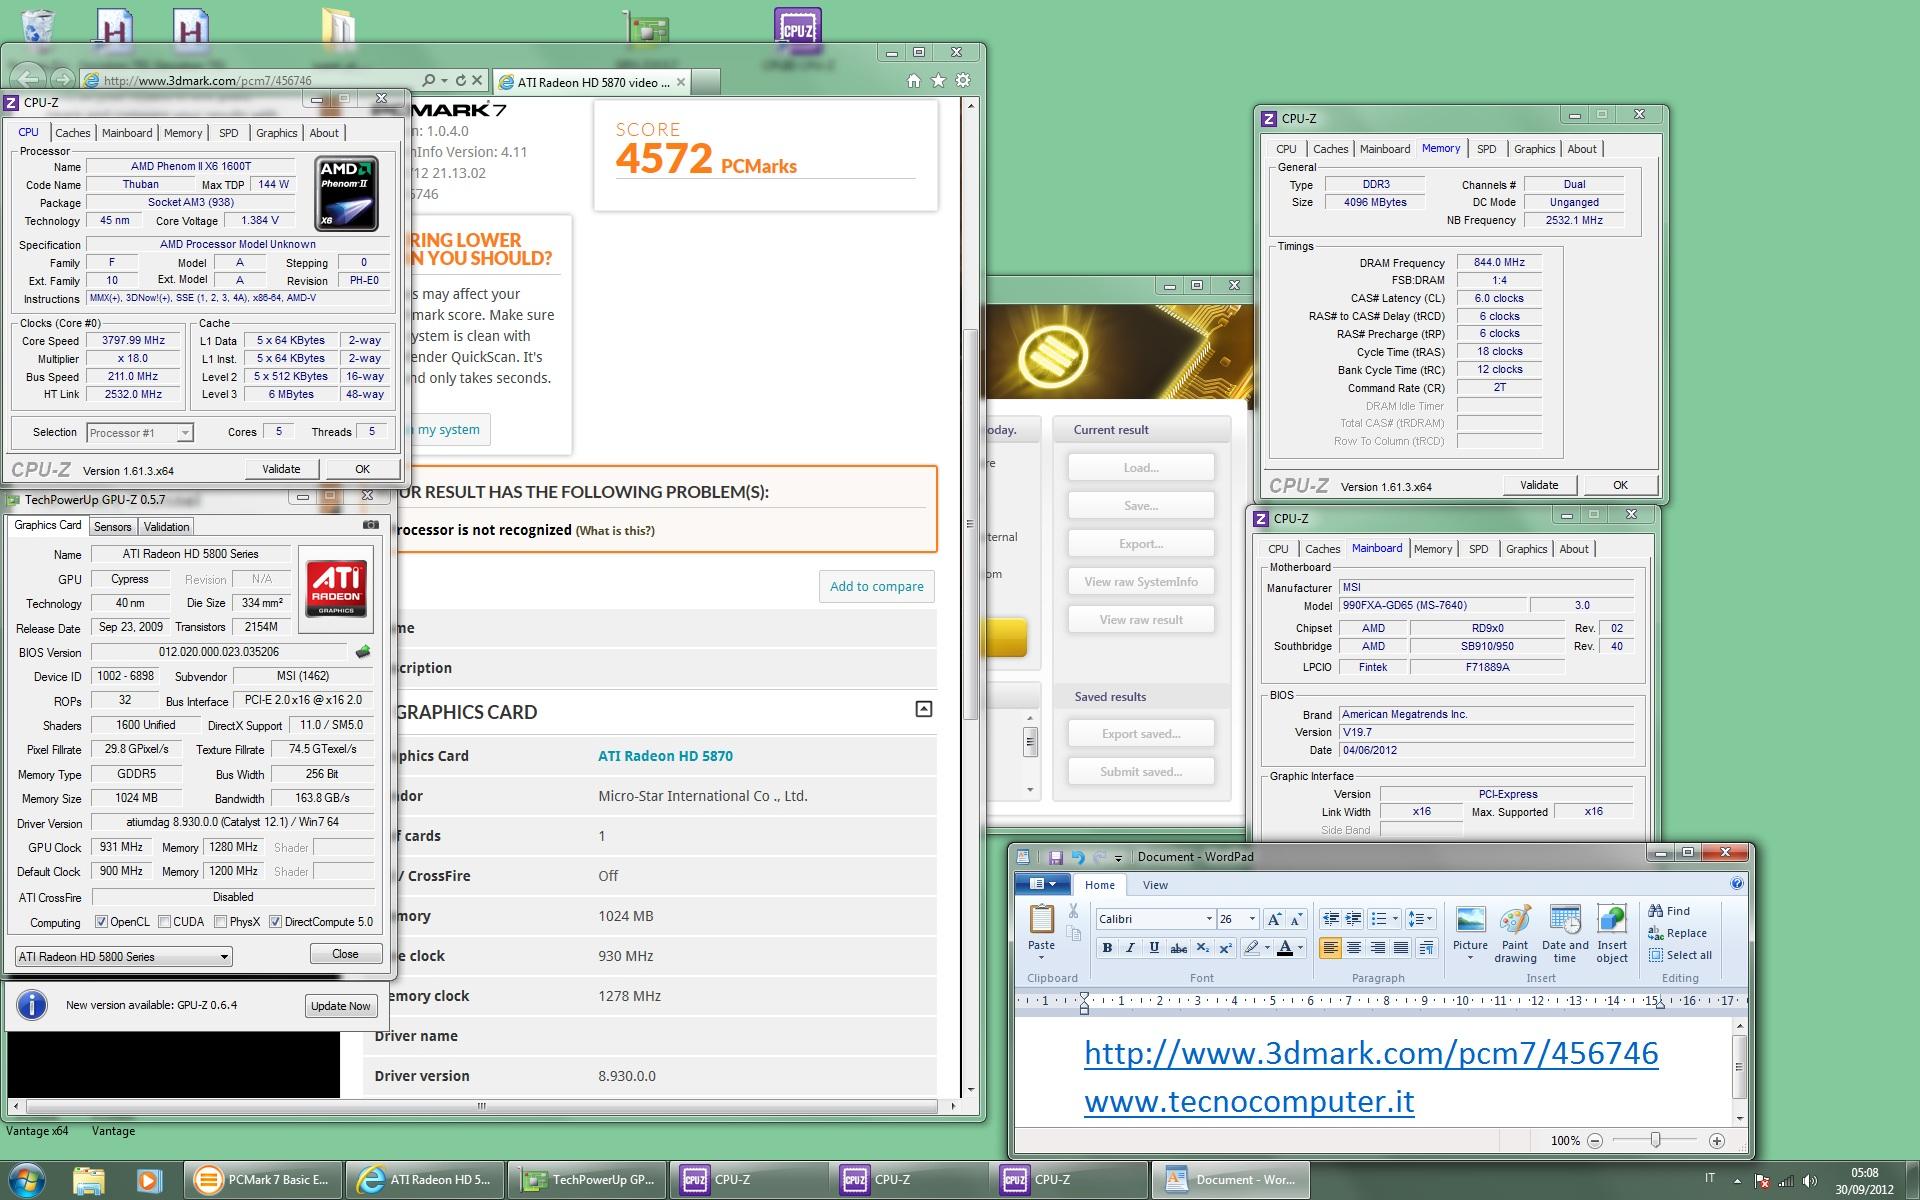Open the Validation tab in GPU-Z
The image size is (1920, 1200).
point(166,527)
